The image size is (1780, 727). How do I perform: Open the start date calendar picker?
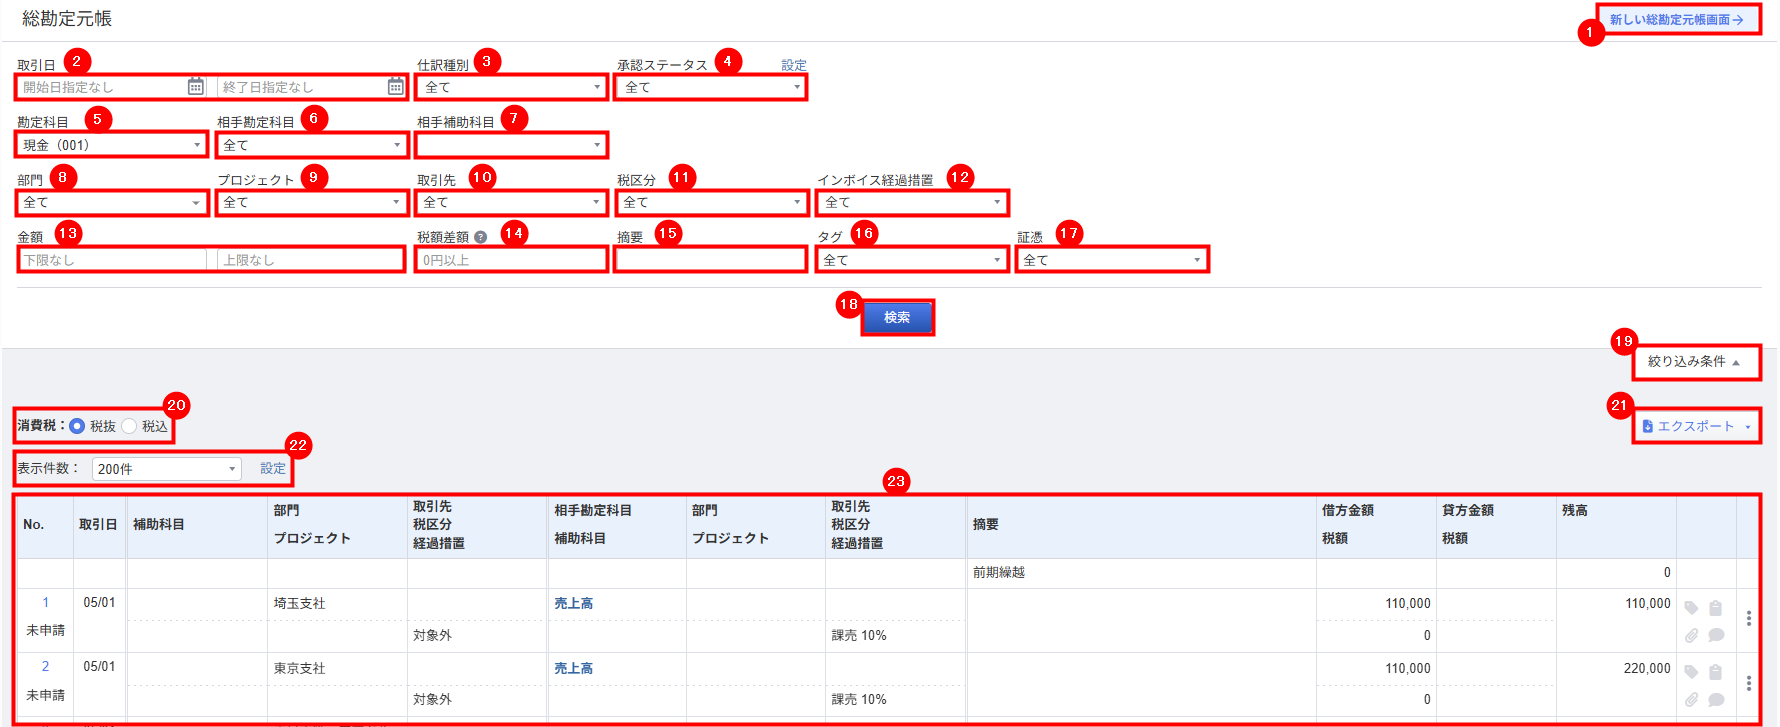[196, 87]
